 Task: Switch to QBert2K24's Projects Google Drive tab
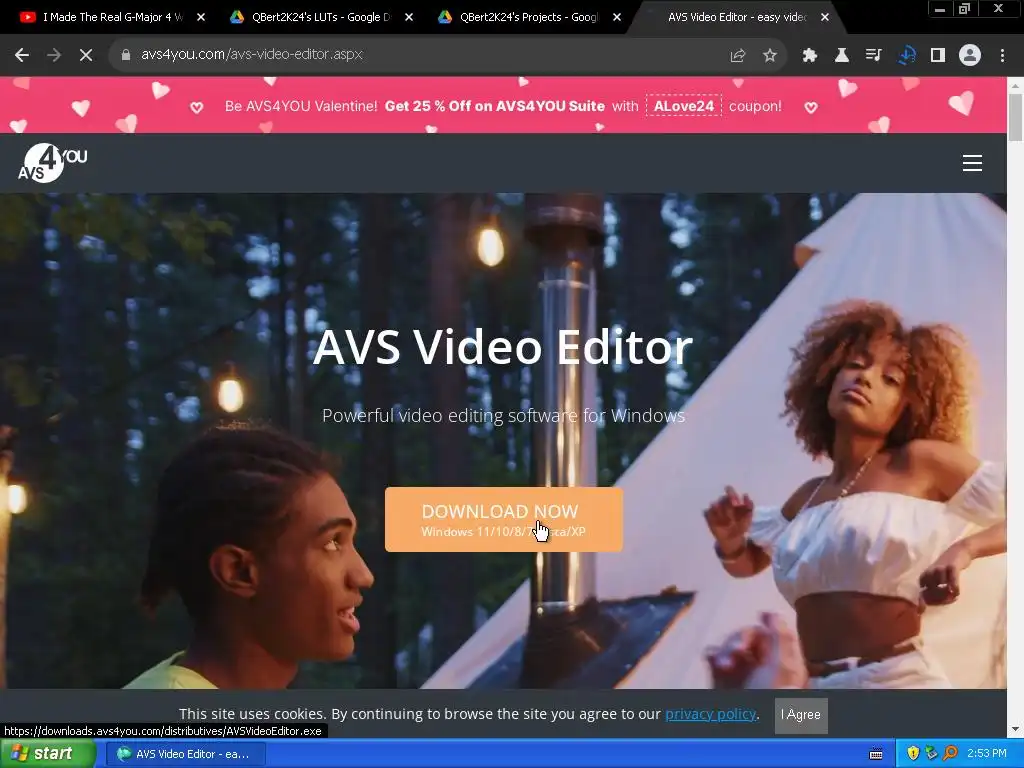pyautogui.click(x=528, y=18)
